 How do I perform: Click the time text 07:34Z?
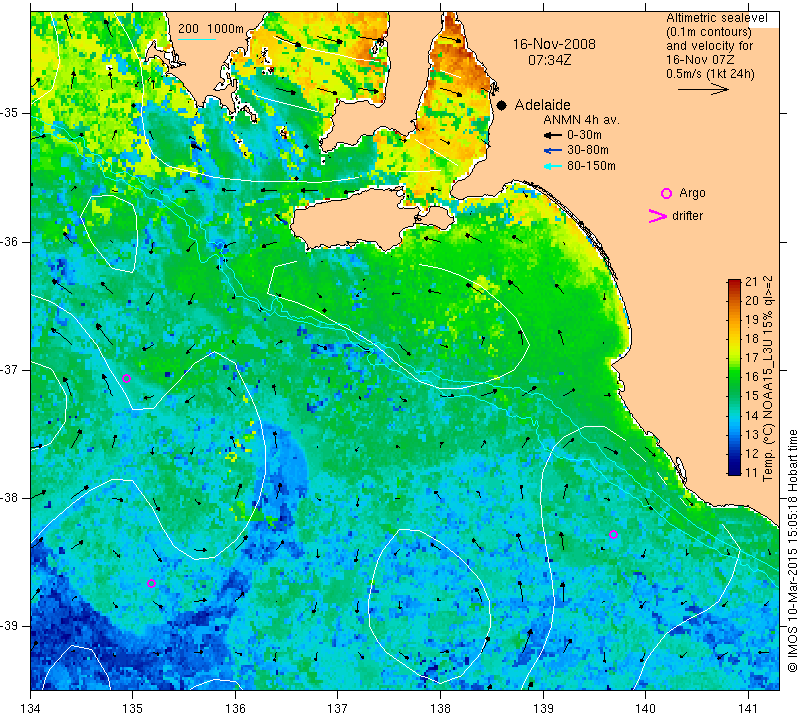[549, 60]
